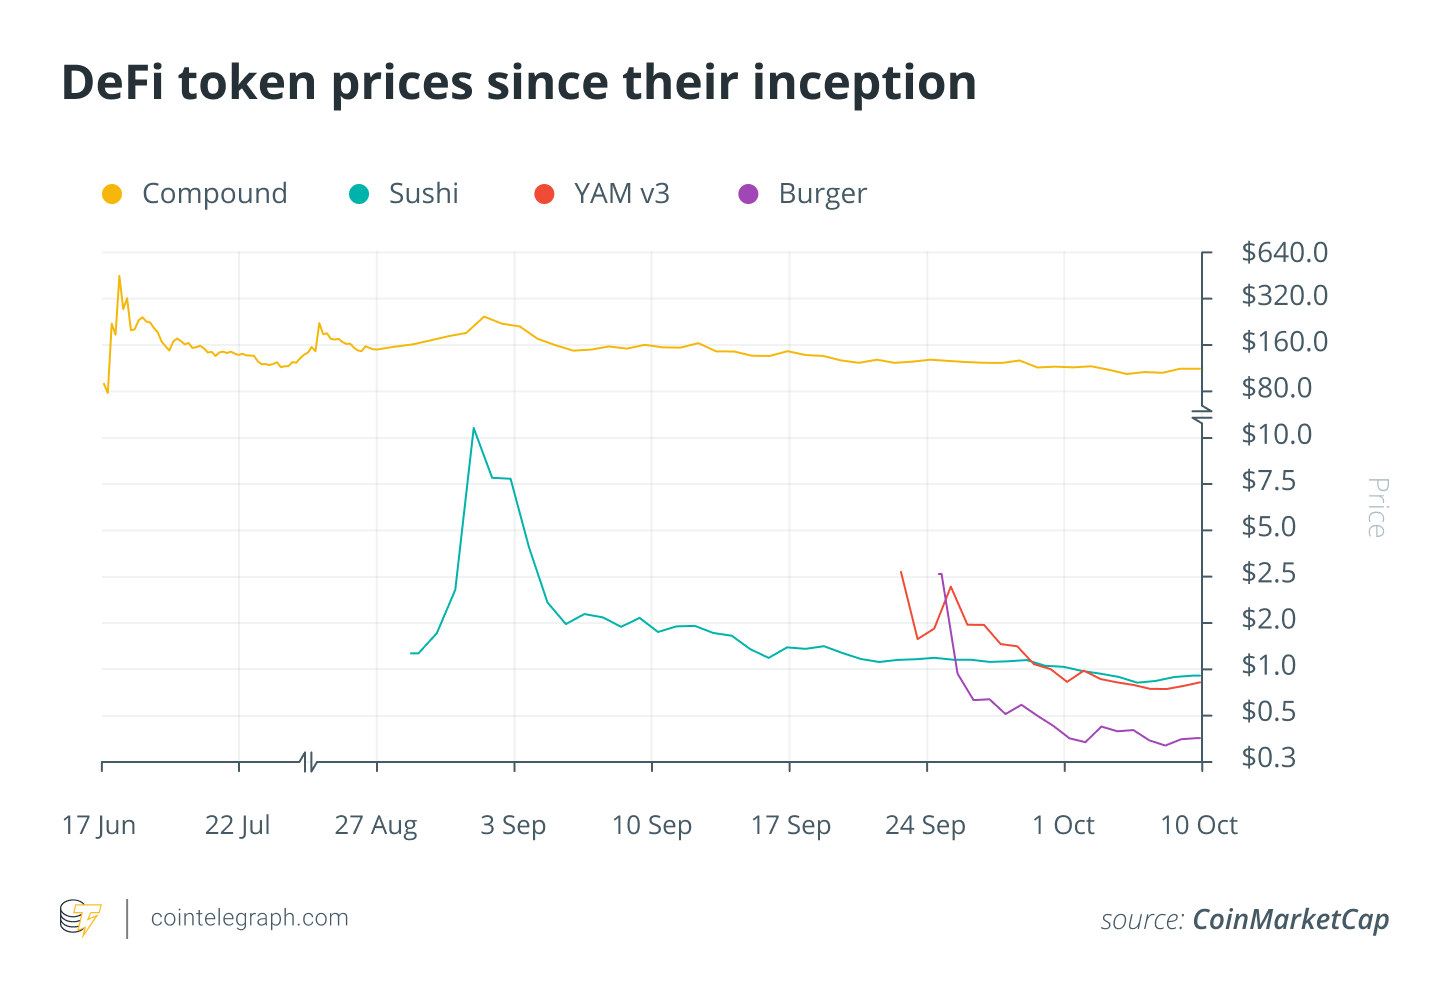Screen dimensions: 1450x999
Task: Click the yellow Compound legend dot
Action: click(x=112, y=194)
